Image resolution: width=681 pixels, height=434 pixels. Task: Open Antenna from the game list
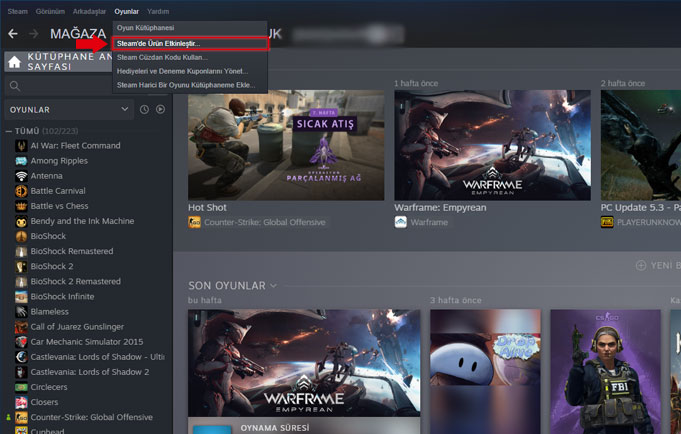46,176
